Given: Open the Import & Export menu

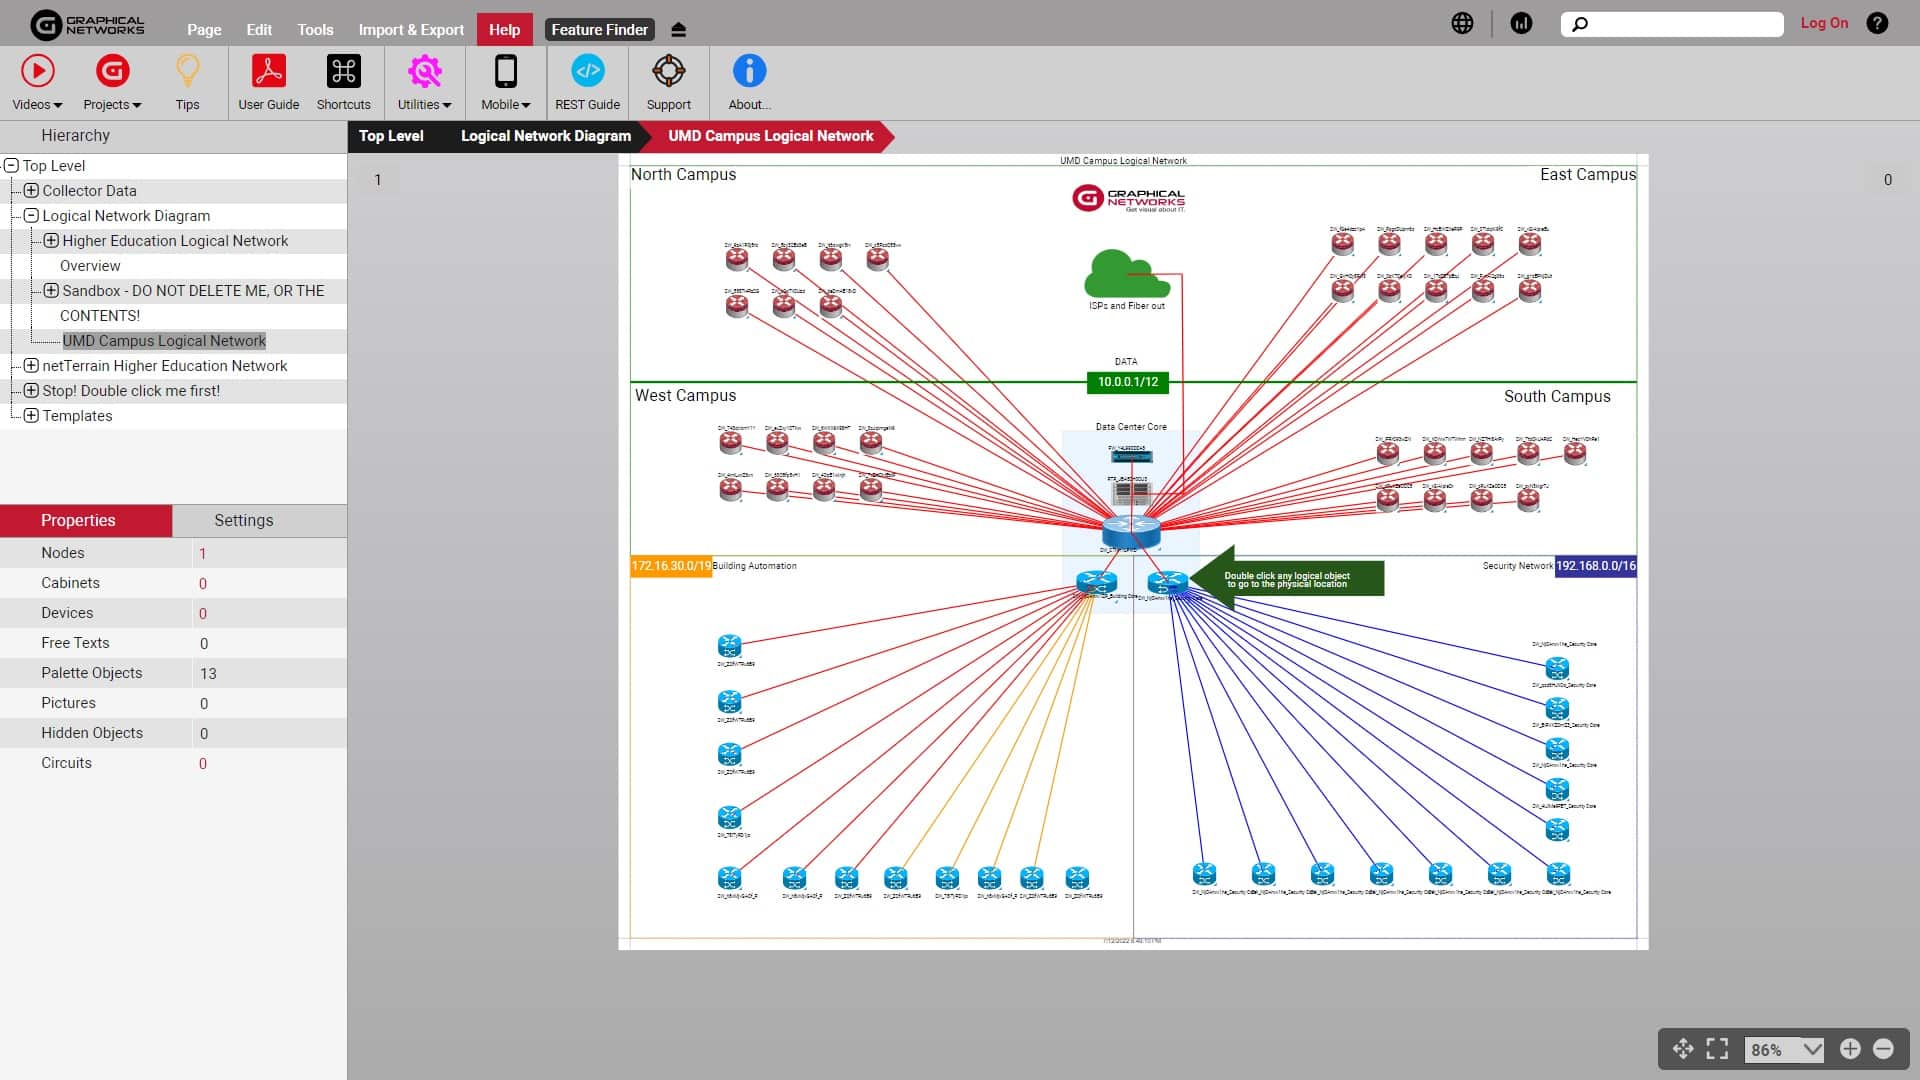Looking at the screenshot, I should 411,30.
